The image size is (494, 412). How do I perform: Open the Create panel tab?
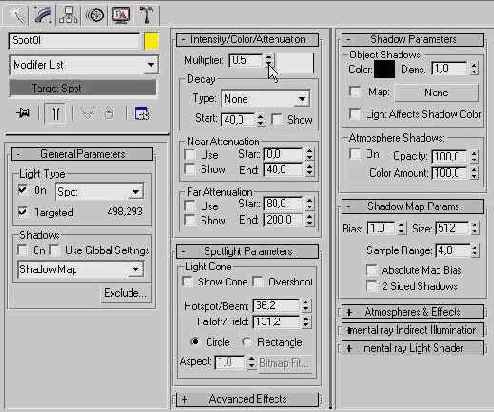click(x=17, y=15)
